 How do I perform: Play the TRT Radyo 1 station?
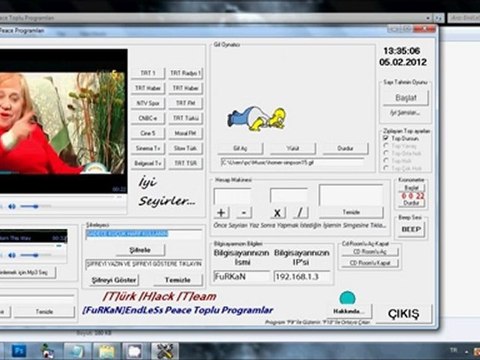pos(185,73)
